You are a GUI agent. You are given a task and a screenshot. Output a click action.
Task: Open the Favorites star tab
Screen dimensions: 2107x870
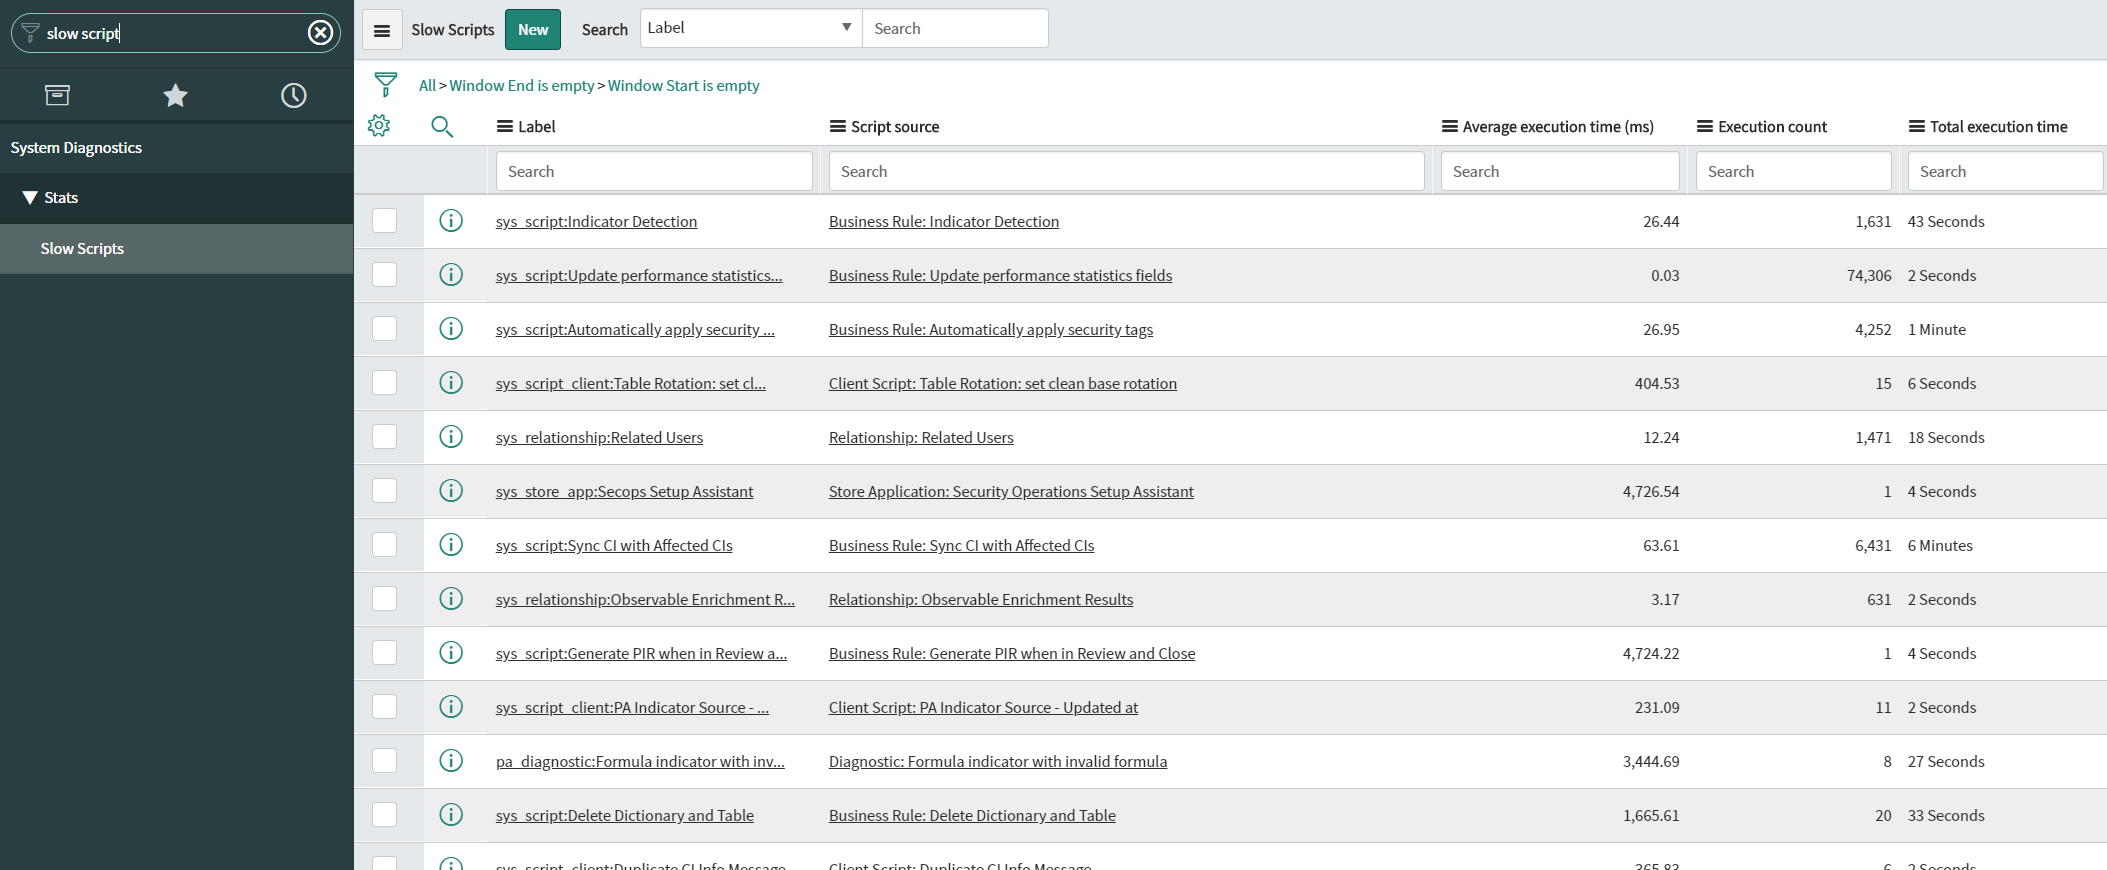(x=175, y=95)
